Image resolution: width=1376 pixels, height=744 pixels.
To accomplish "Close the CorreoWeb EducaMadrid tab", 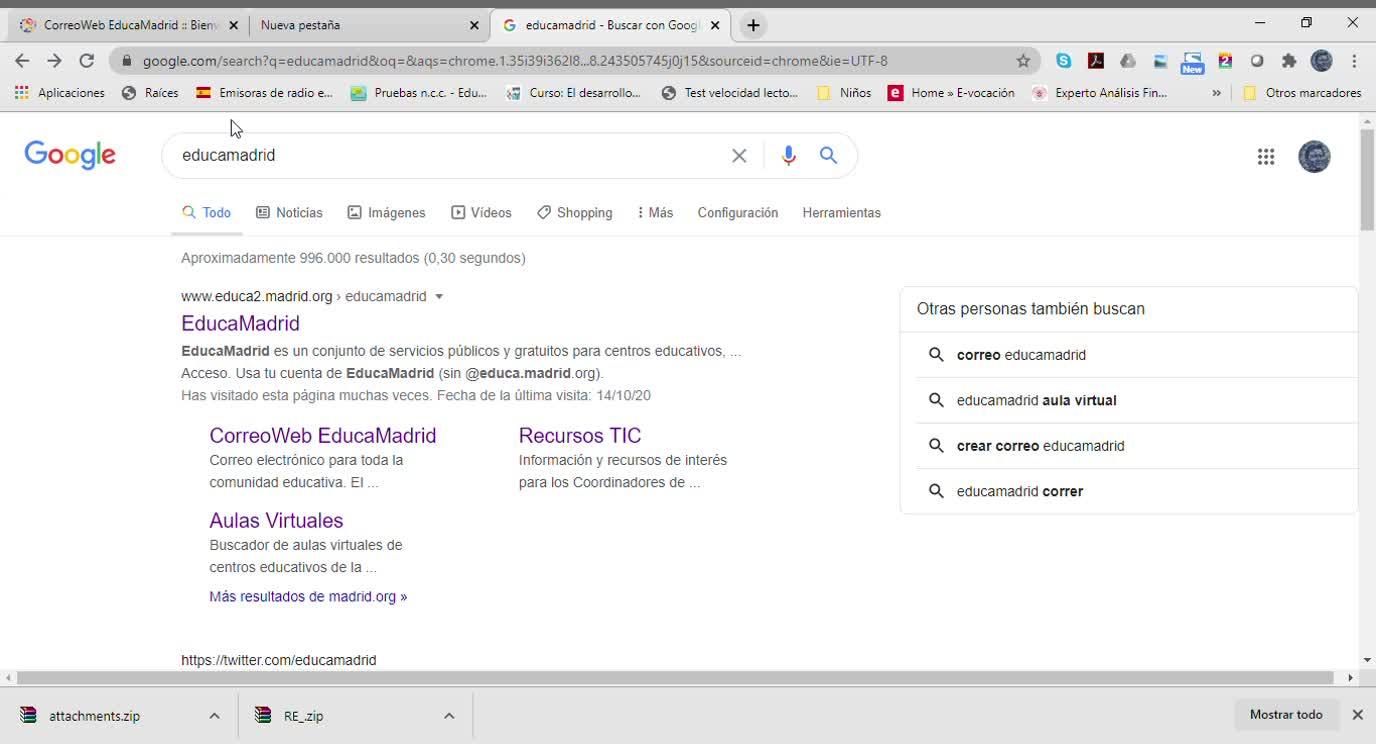I will pos(233,25).
